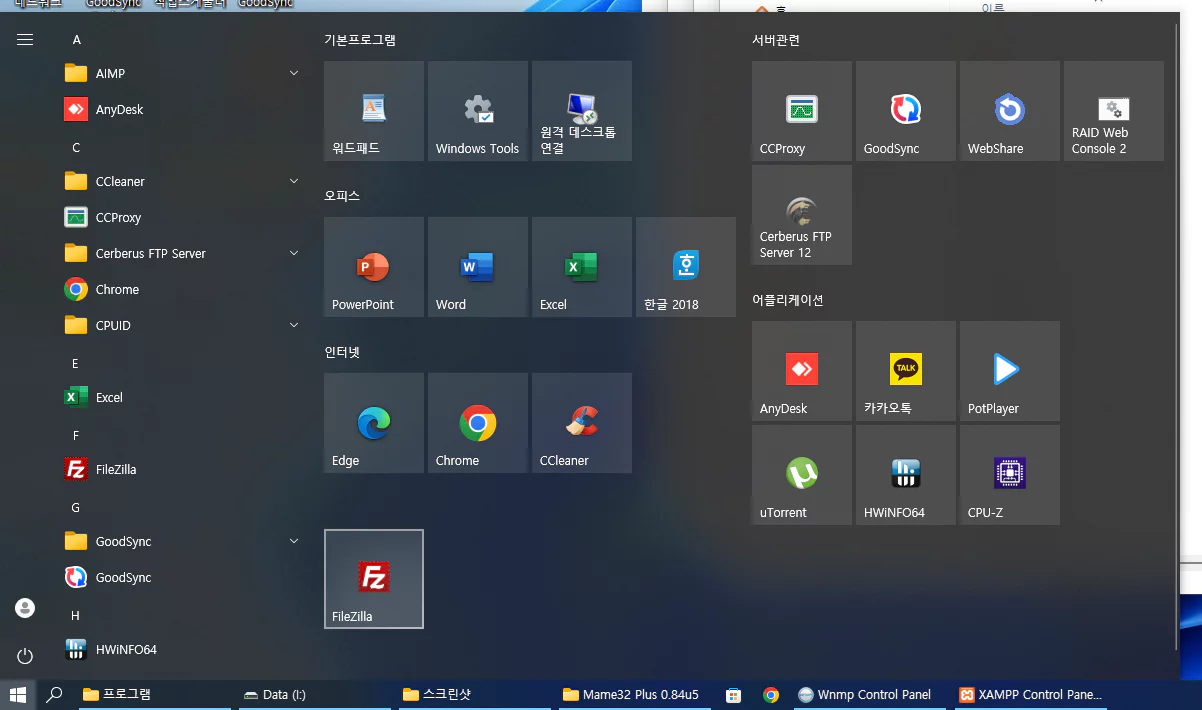Switch to Data (I:) window on taskbar

coord(316,695)
